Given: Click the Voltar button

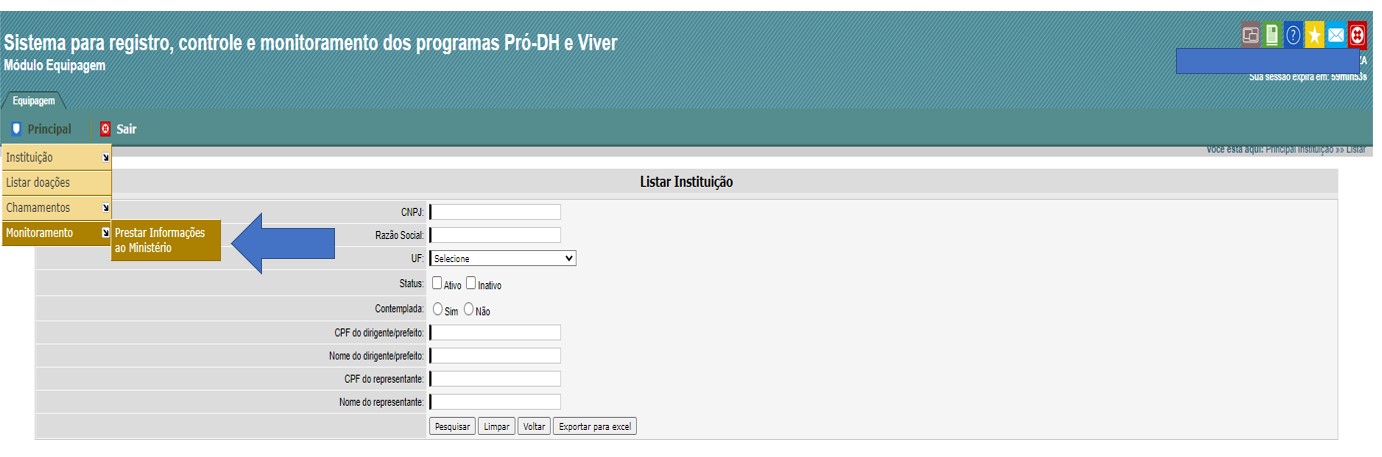Looking at the screenshot, I should click(534, 426).
